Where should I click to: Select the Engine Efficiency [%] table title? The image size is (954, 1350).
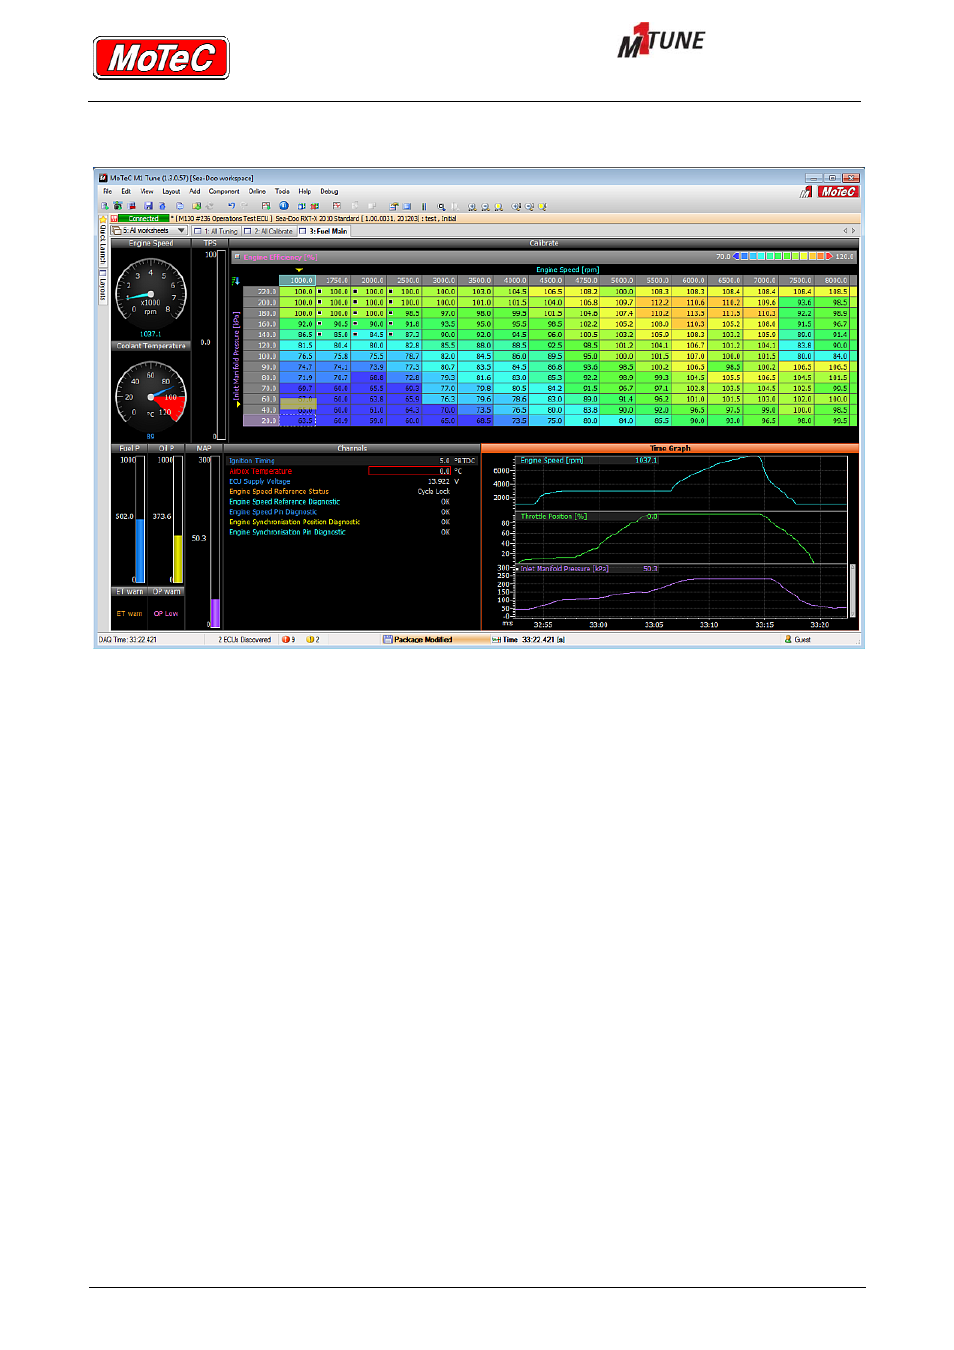280,257
